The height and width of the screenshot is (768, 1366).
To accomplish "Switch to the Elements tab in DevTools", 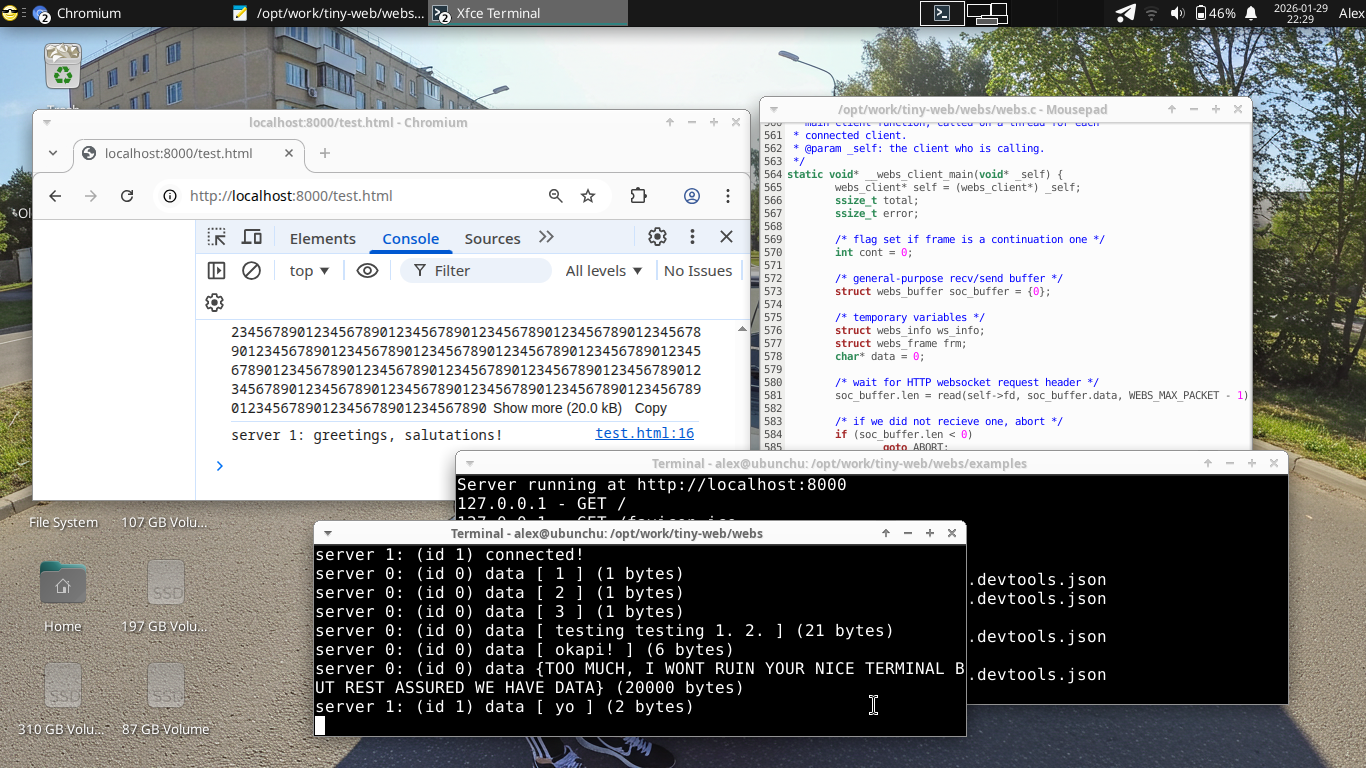I will (x=322, y=238).
